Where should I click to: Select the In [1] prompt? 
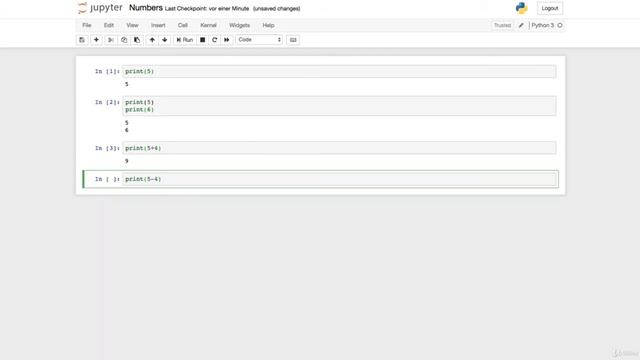pos(107,71)
